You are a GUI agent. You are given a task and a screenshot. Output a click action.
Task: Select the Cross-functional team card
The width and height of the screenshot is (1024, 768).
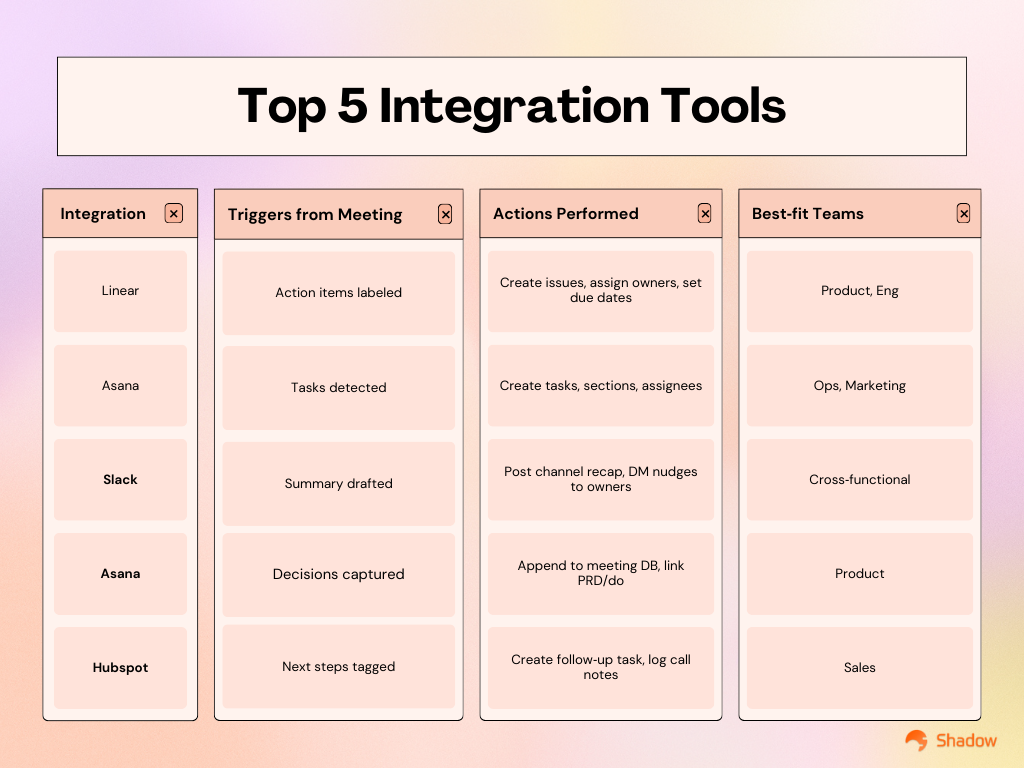click(859, 479)
